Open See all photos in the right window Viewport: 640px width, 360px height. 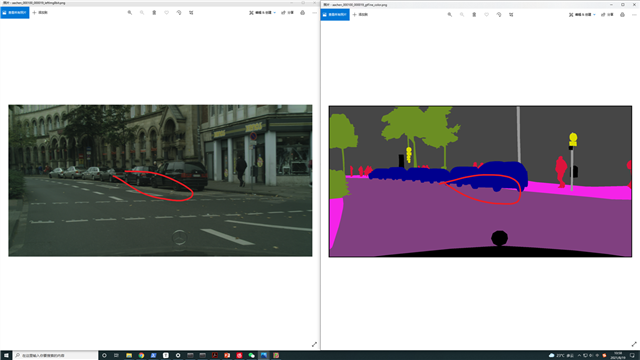(335, 15)
